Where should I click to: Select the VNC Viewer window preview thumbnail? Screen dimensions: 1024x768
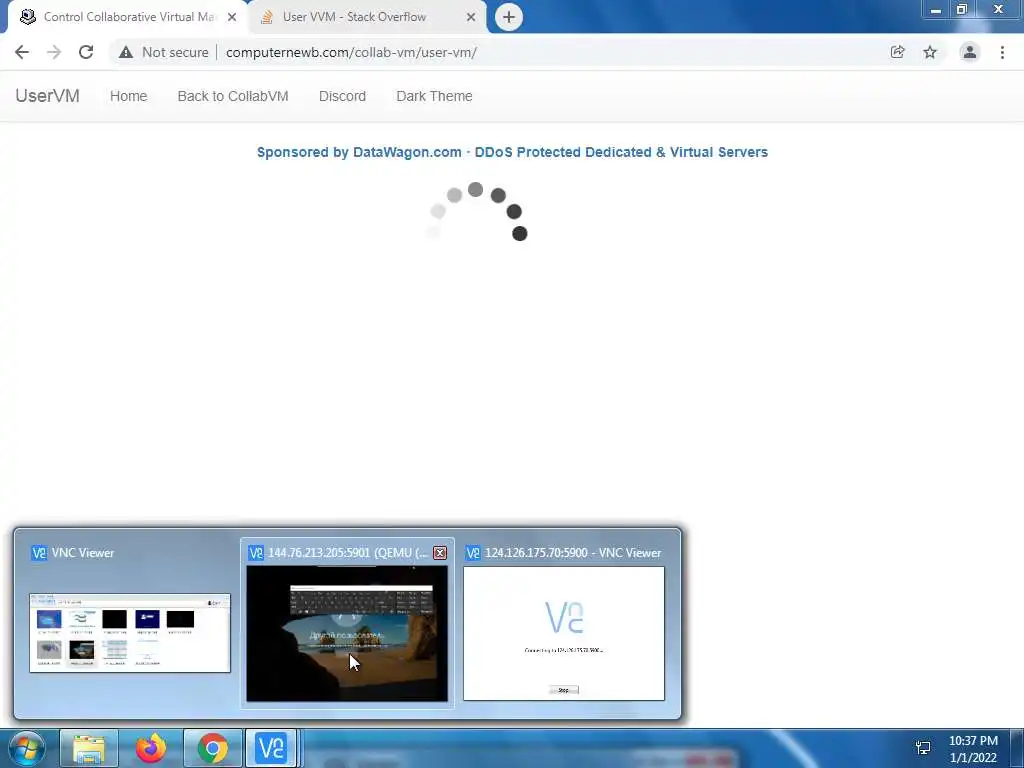[130, 633]
